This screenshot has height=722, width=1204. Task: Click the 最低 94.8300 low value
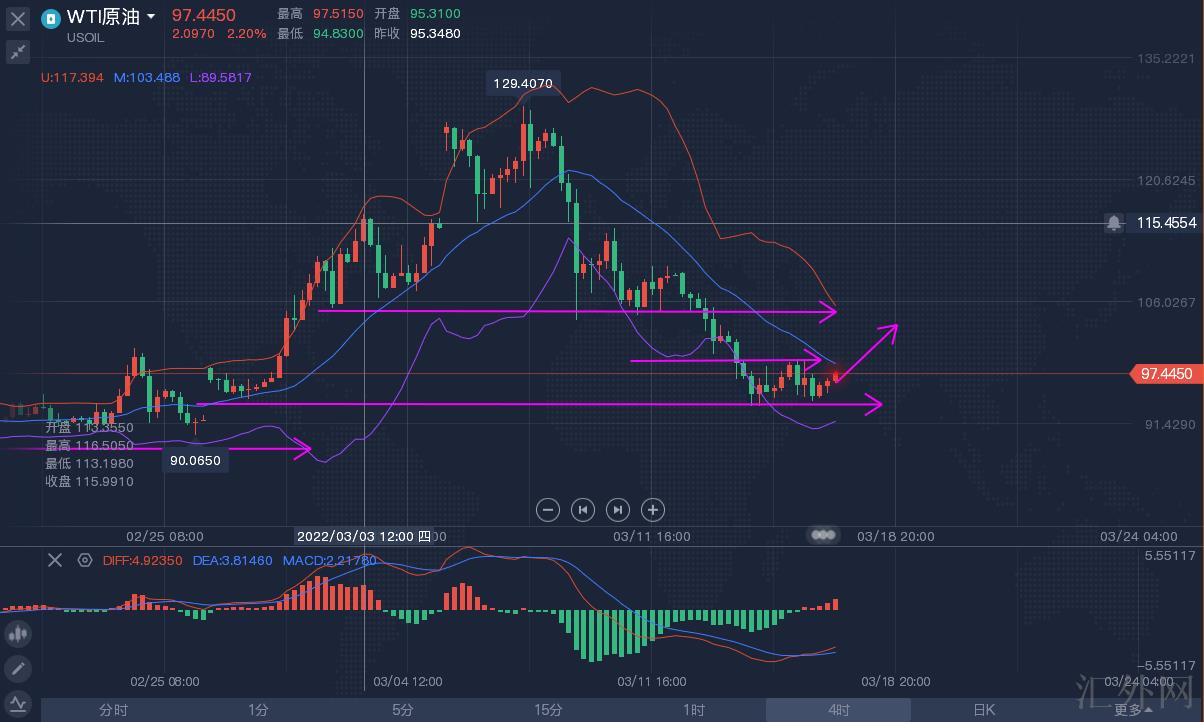321,33
